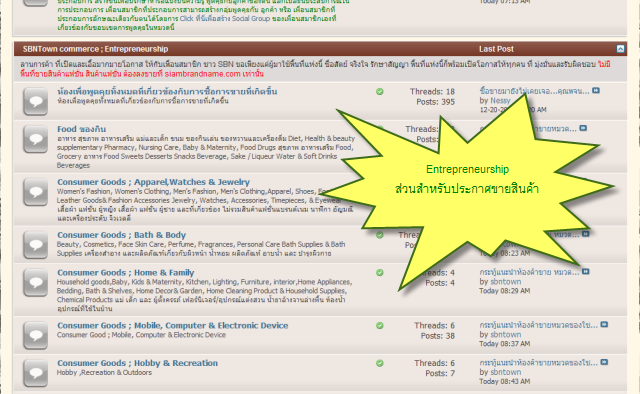Click the speech bubble icon beside Food forum
640x394 pixels.
click(36, 139)
